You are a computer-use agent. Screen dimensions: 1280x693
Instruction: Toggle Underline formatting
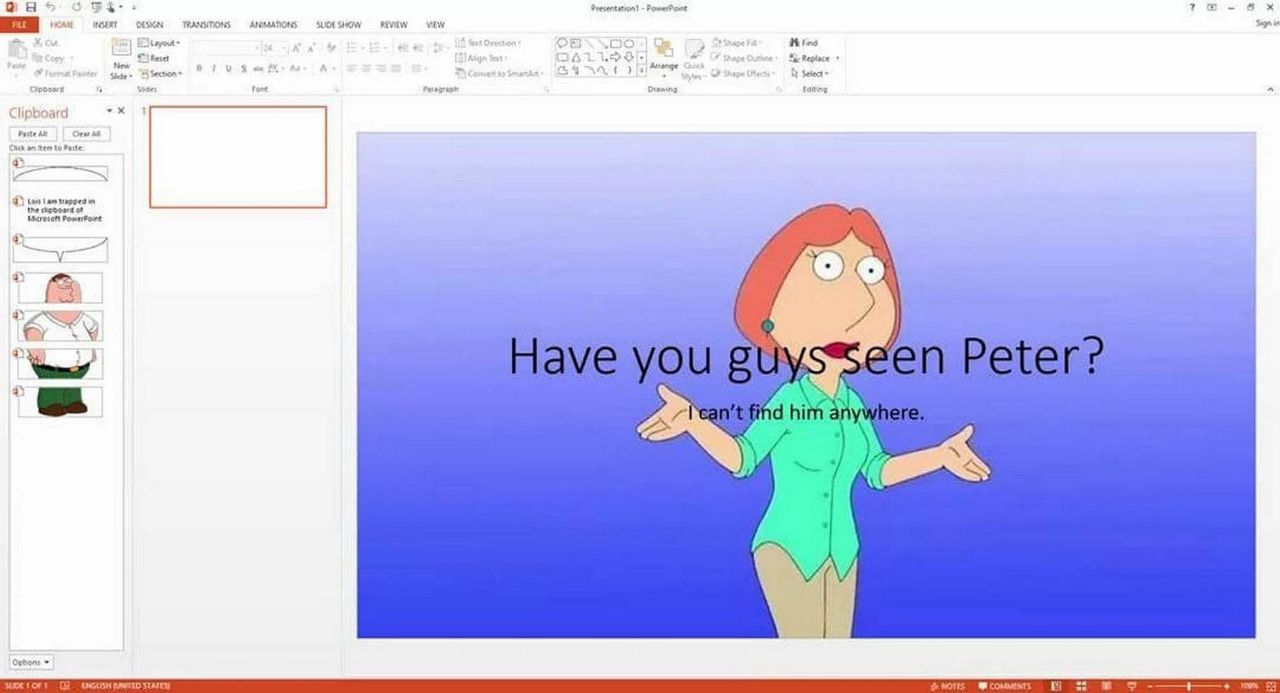click(x=229, y=68)
